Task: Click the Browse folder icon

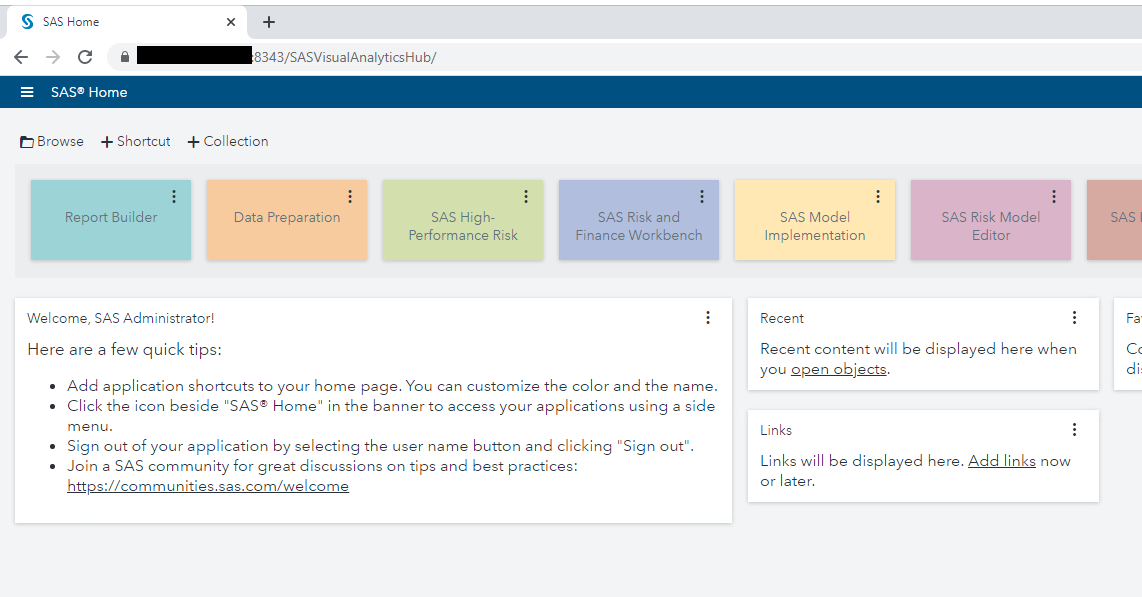Action: click(x=27, y=140)
